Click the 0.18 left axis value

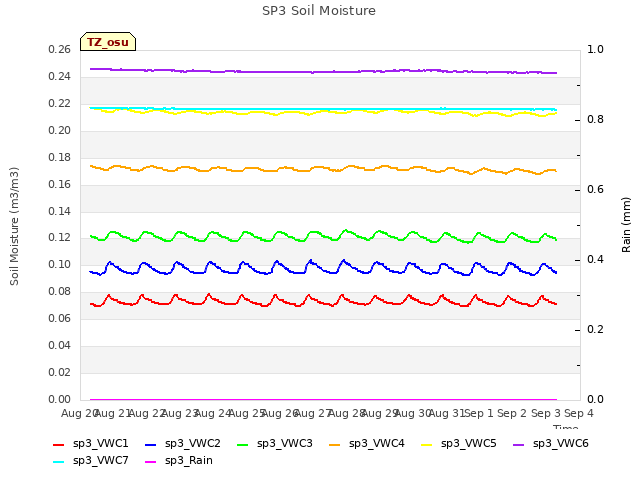(x=60, y=158)
